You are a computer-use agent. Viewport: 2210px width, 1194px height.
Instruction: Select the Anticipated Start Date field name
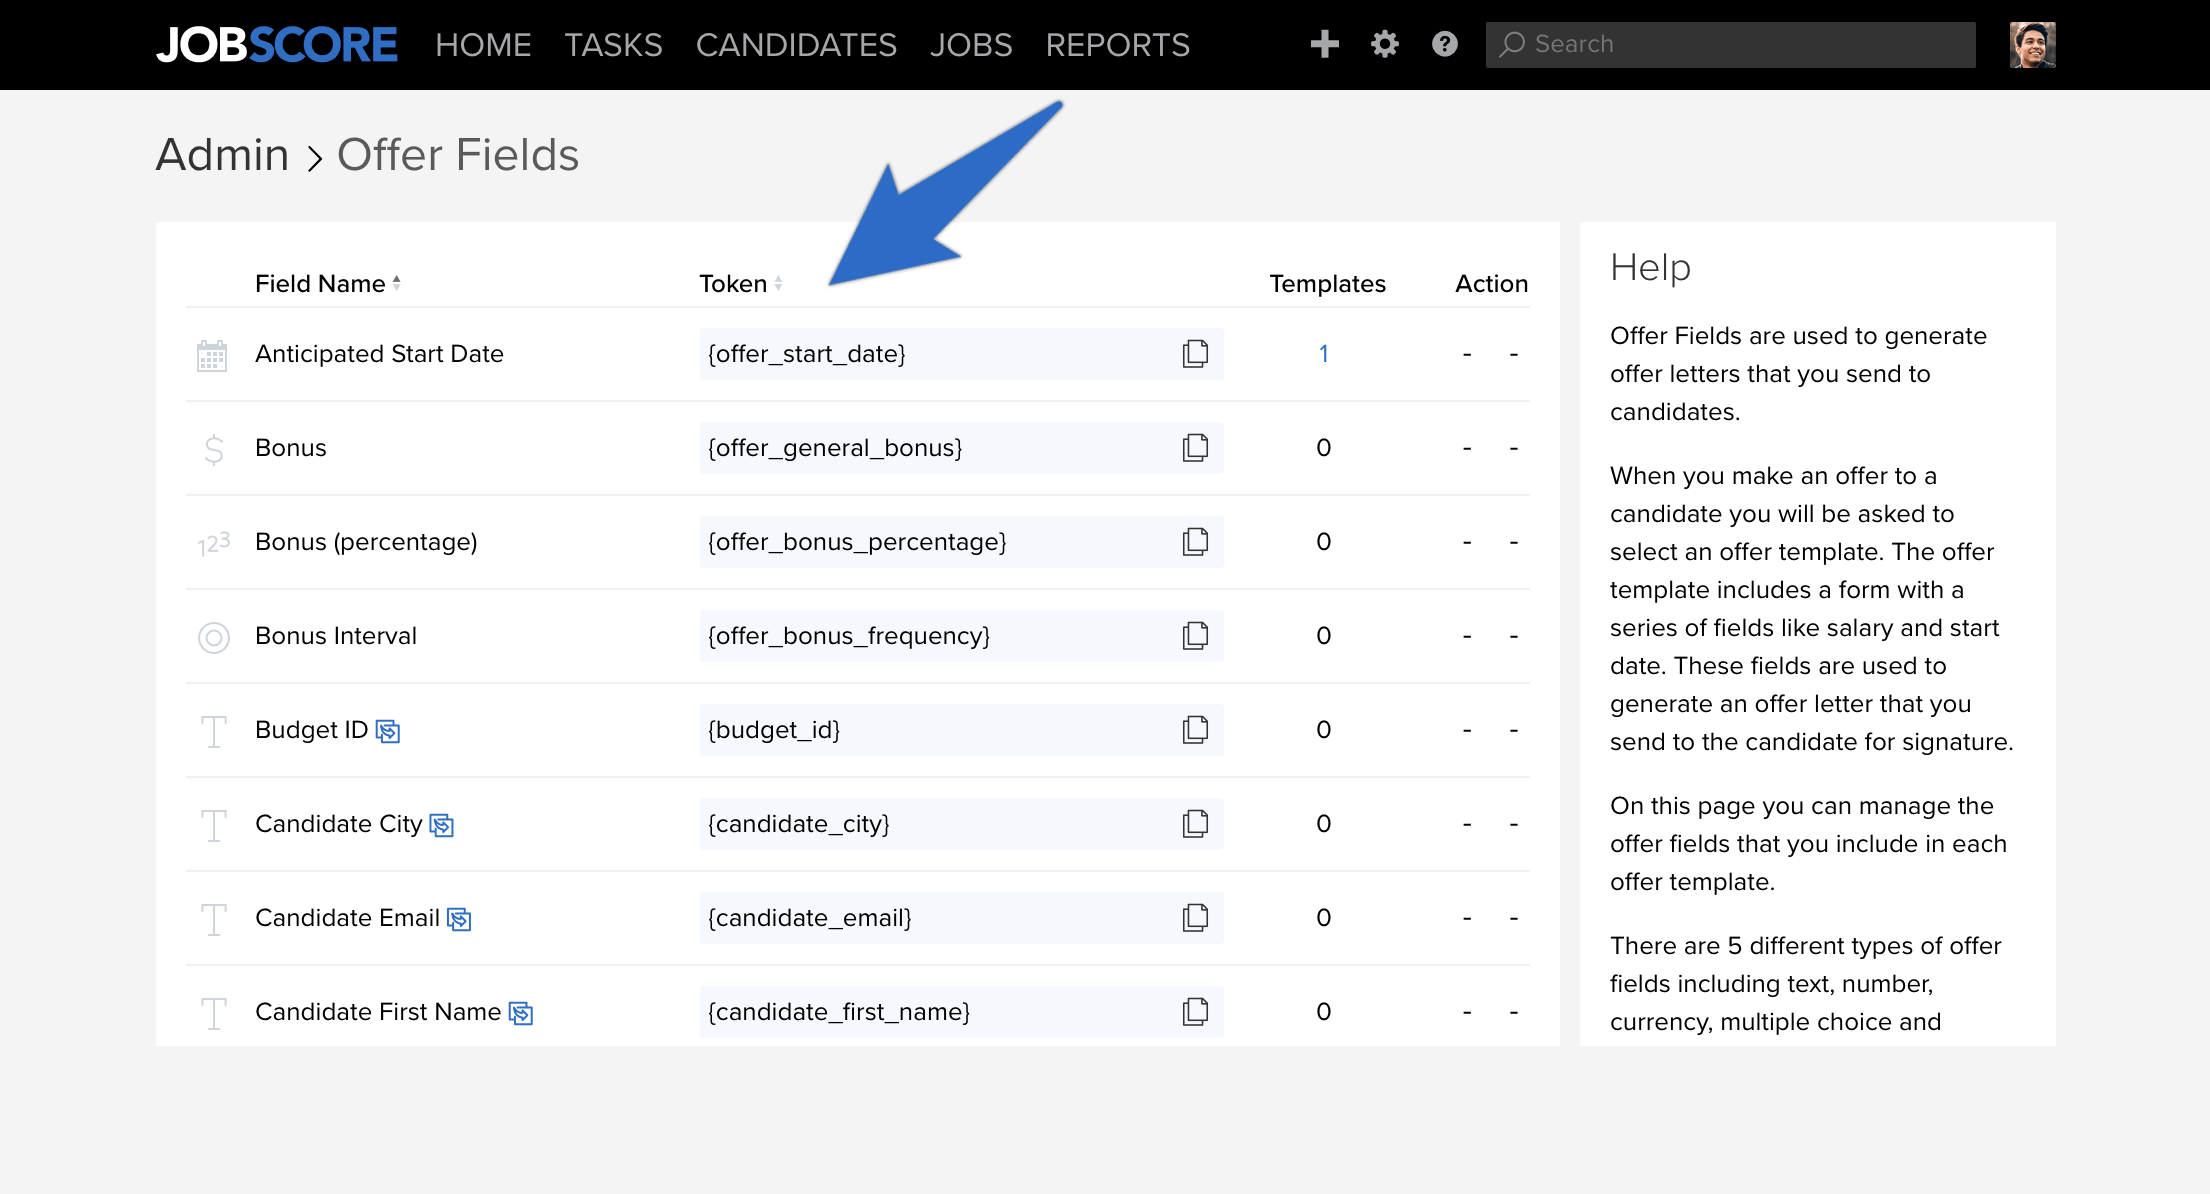(379, 354)
